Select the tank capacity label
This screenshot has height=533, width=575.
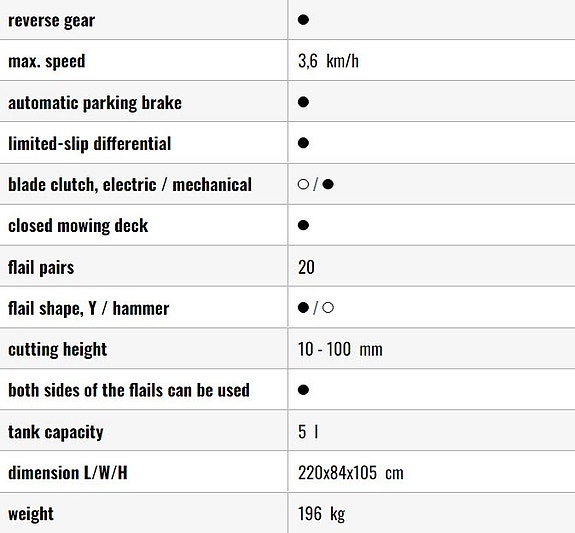[56, 432]
